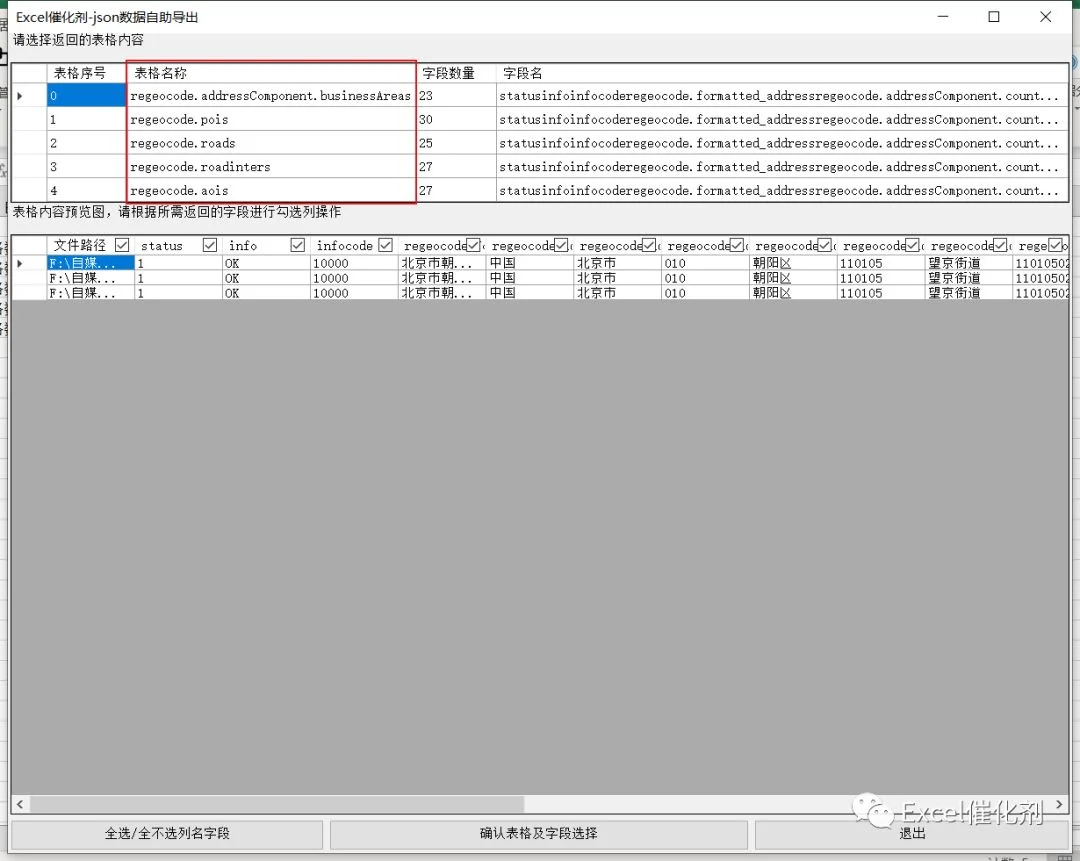Maximize the json数据自助导出 window
This screenshot has width=1080, height=861.
(994, 17)
